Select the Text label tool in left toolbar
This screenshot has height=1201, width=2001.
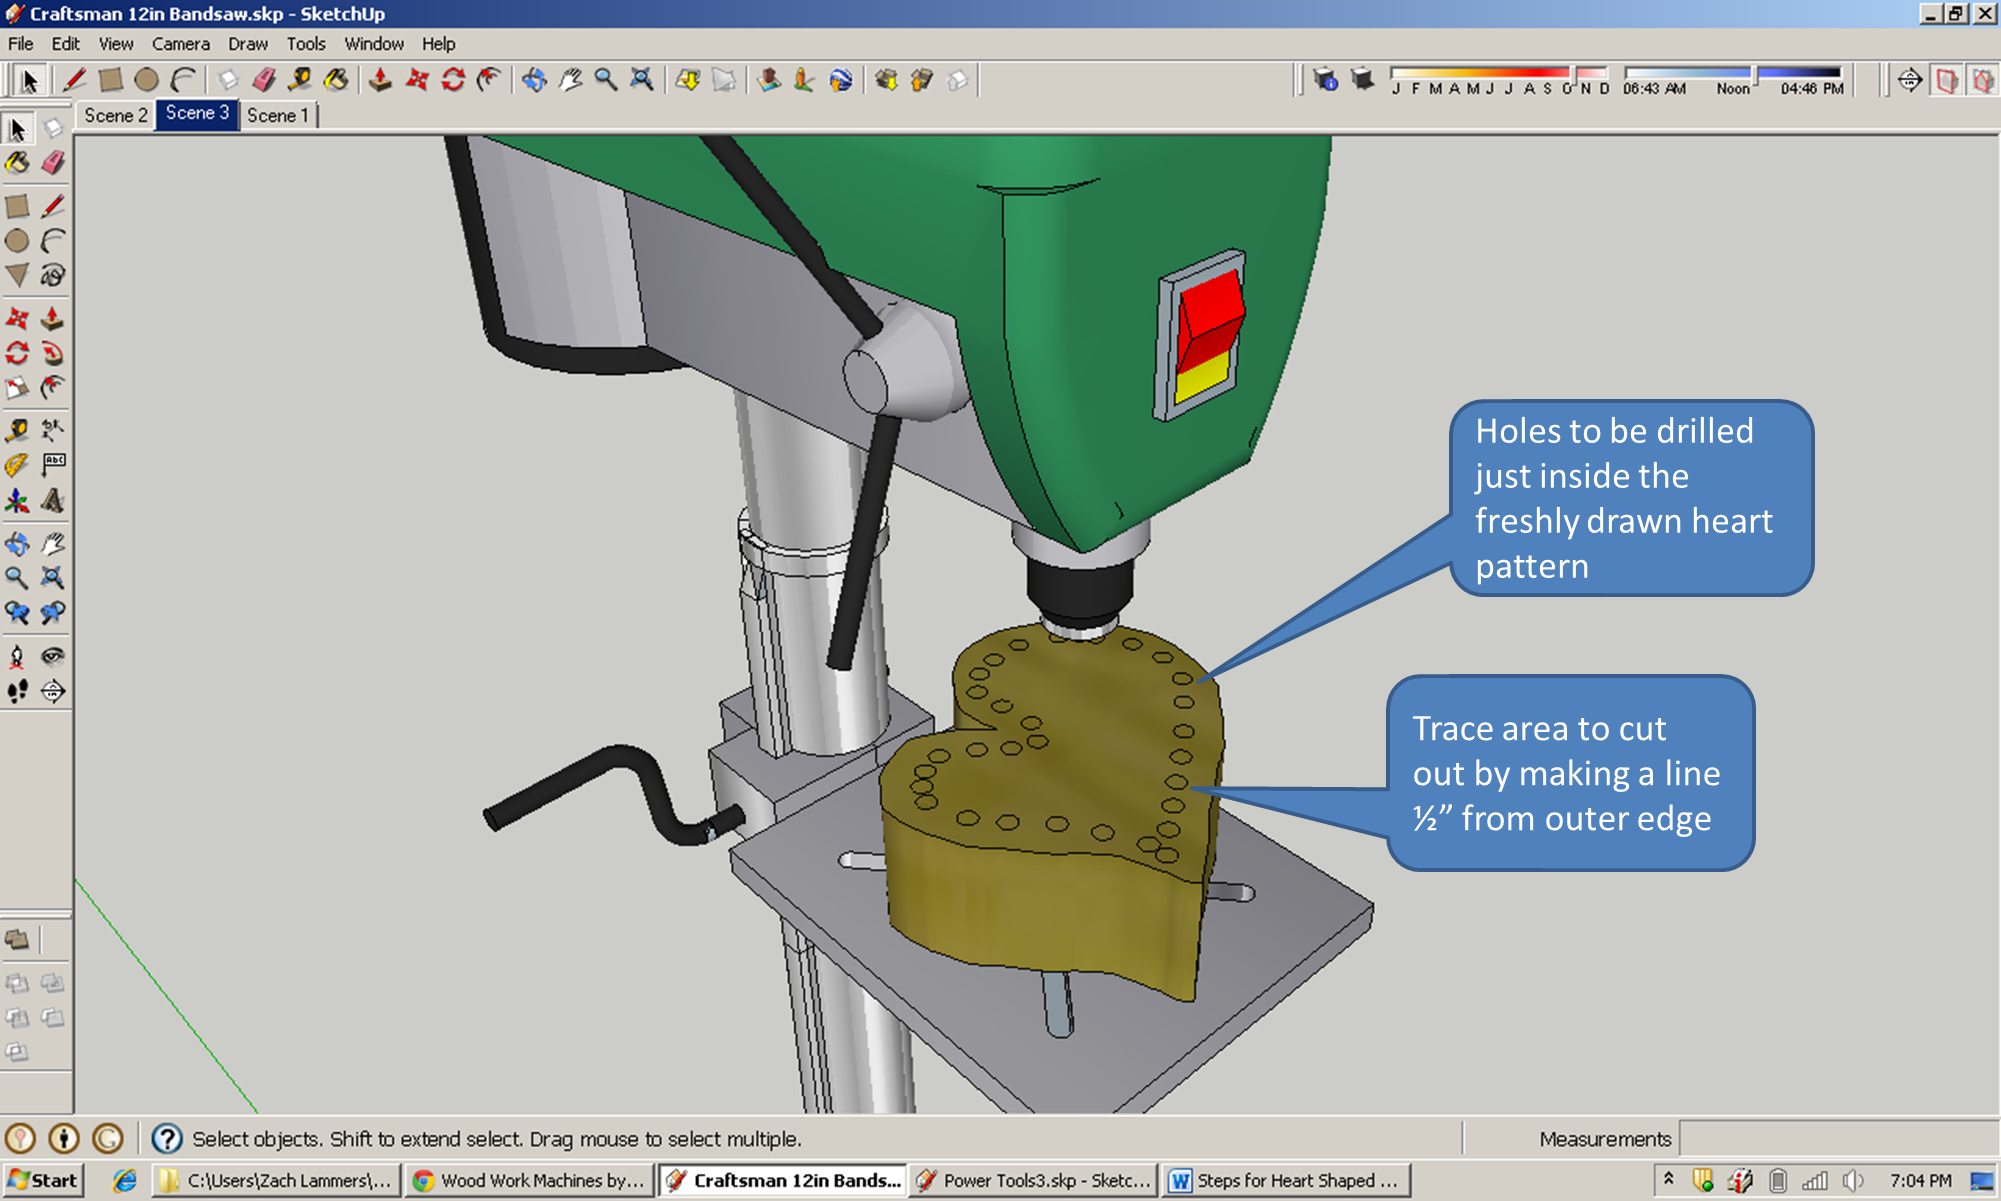click(53, 465)
